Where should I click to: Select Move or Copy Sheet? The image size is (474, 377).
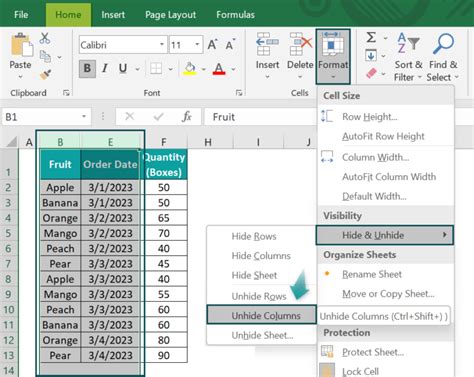(x=386, y=294)
